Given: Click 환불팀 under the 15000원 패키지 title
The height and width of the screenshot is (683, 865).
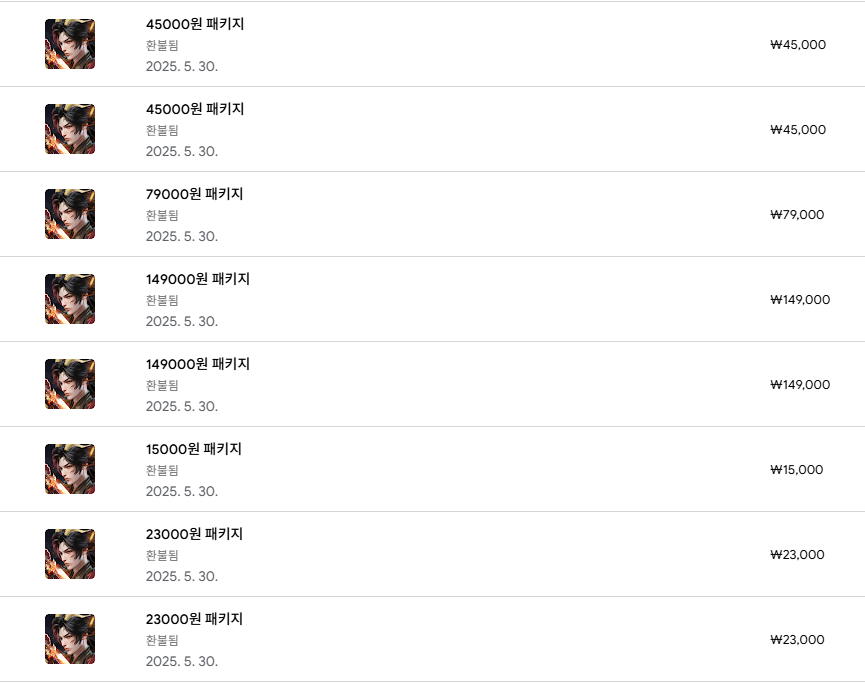Looking at the screenshot, I should click(x=162, y=470).
